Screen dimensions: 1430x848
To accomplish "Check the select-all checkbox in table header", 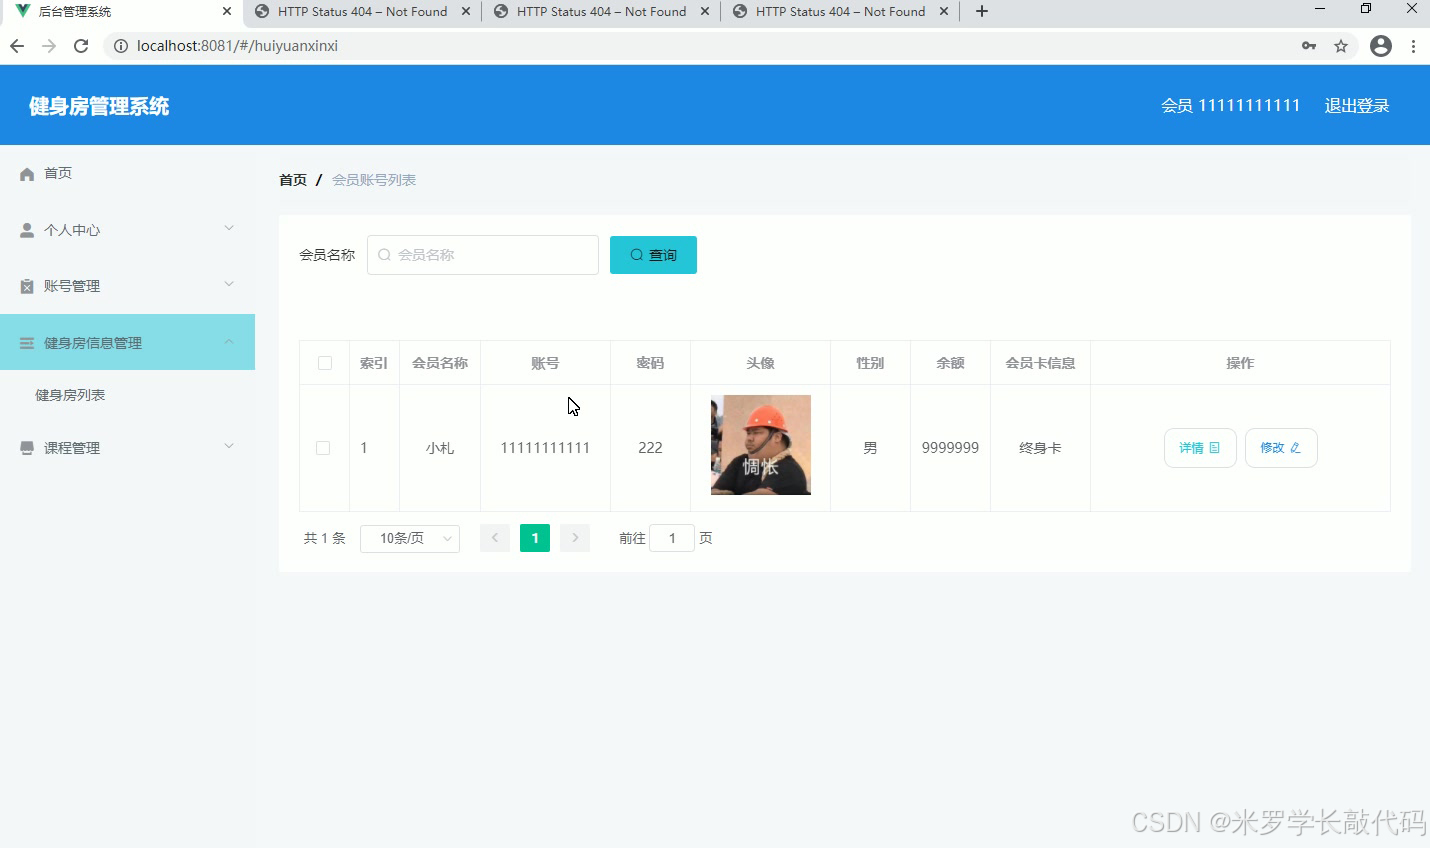I will click(323, 363).
